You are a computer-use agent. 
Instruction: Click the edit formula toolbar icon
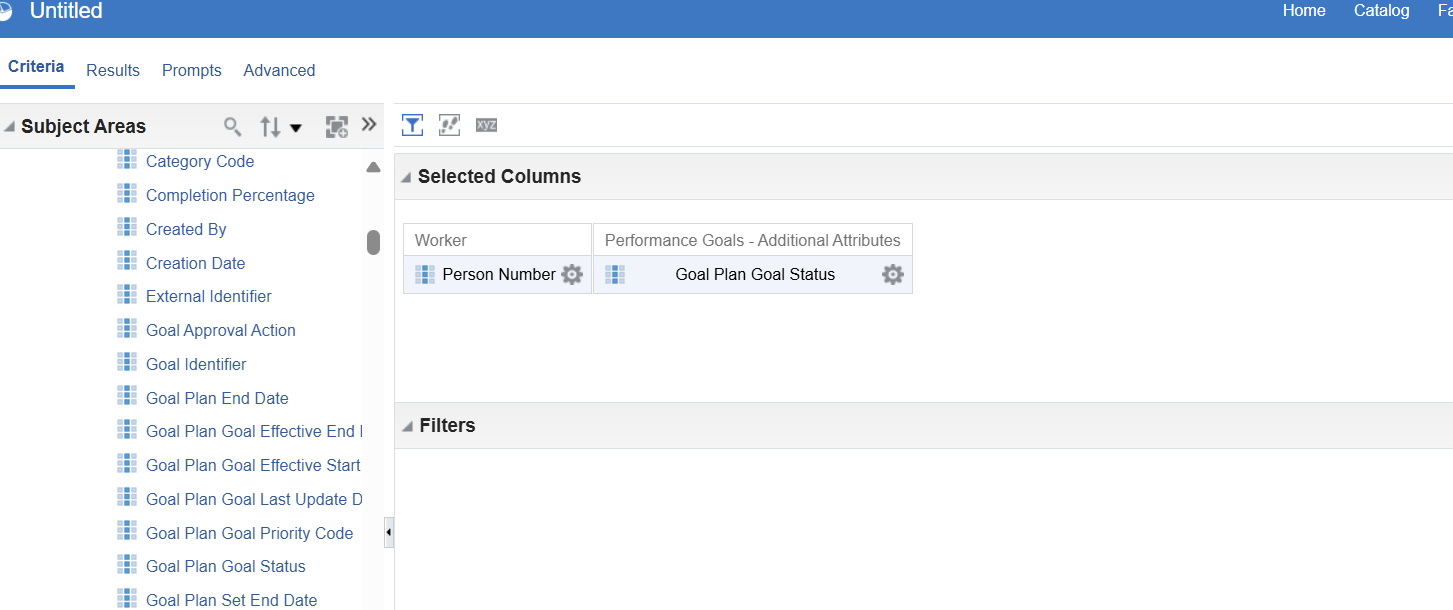pyautogui.click(x=449, y=125)
